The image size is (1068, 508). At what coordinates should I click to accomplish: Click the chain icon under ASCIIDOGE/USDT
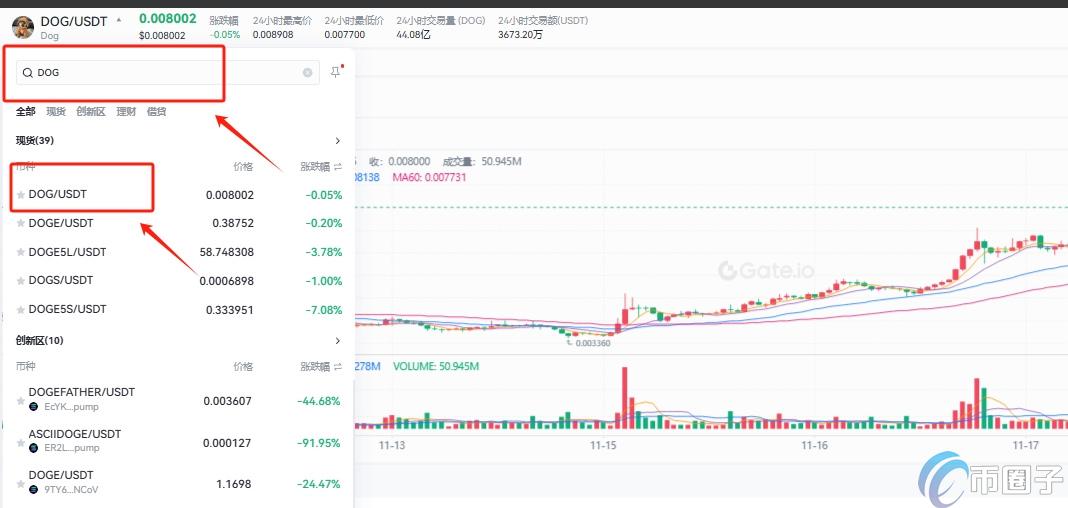tap(34, 448)
